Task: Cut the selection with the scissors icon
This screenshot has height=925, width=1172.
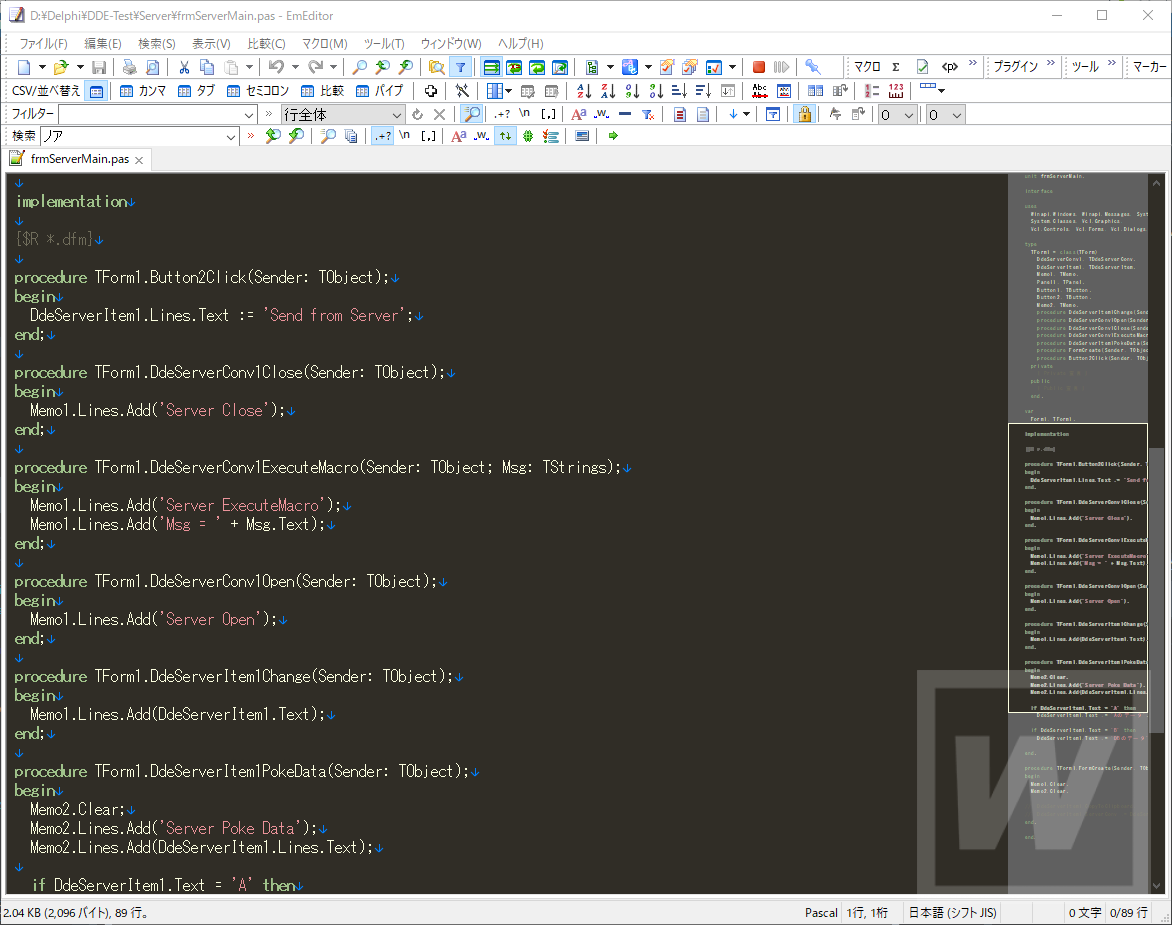Action: click(x=184, y=67)
